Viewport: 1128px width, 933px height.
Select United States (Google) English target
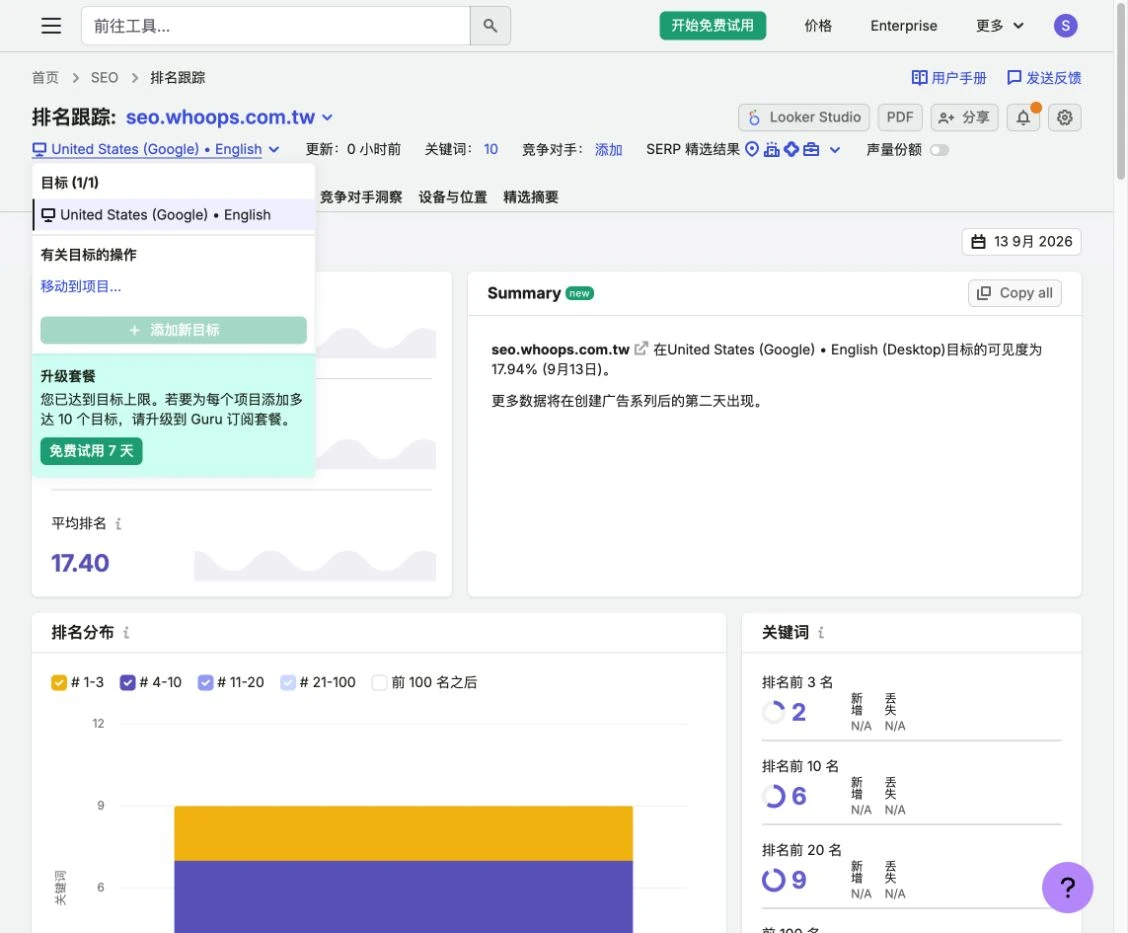(x=174, y=214)
